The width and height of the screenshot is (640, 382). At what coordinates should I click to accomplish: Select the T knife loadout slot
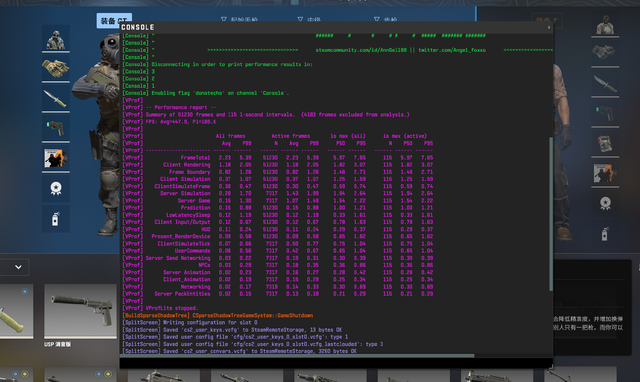pos(605,83)
